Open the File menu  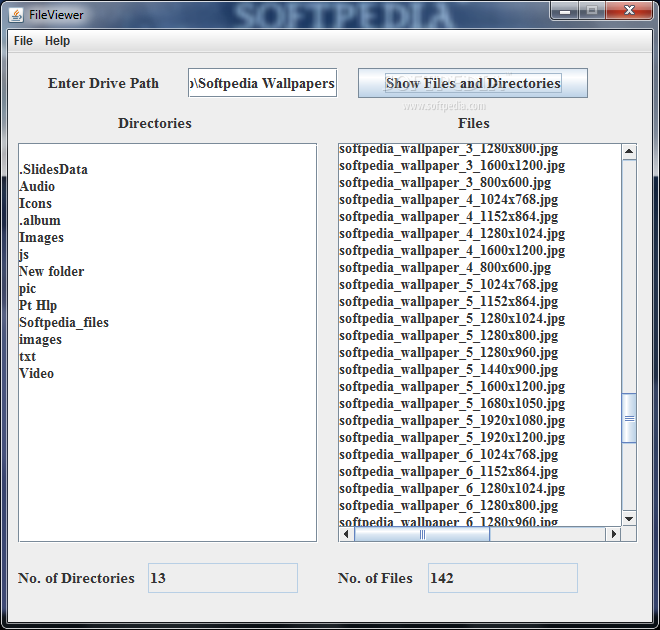point(23,41)
